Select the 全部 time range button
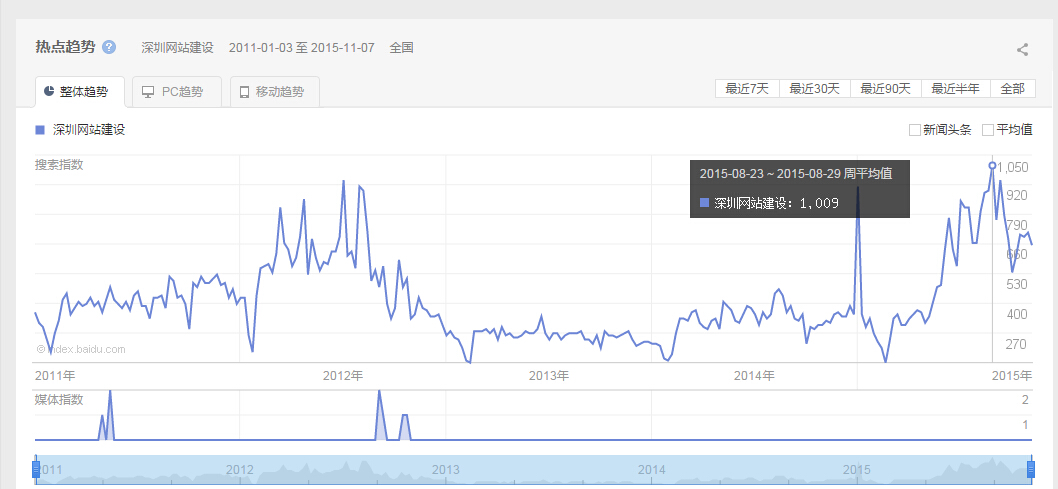 tap(1012, 88)
